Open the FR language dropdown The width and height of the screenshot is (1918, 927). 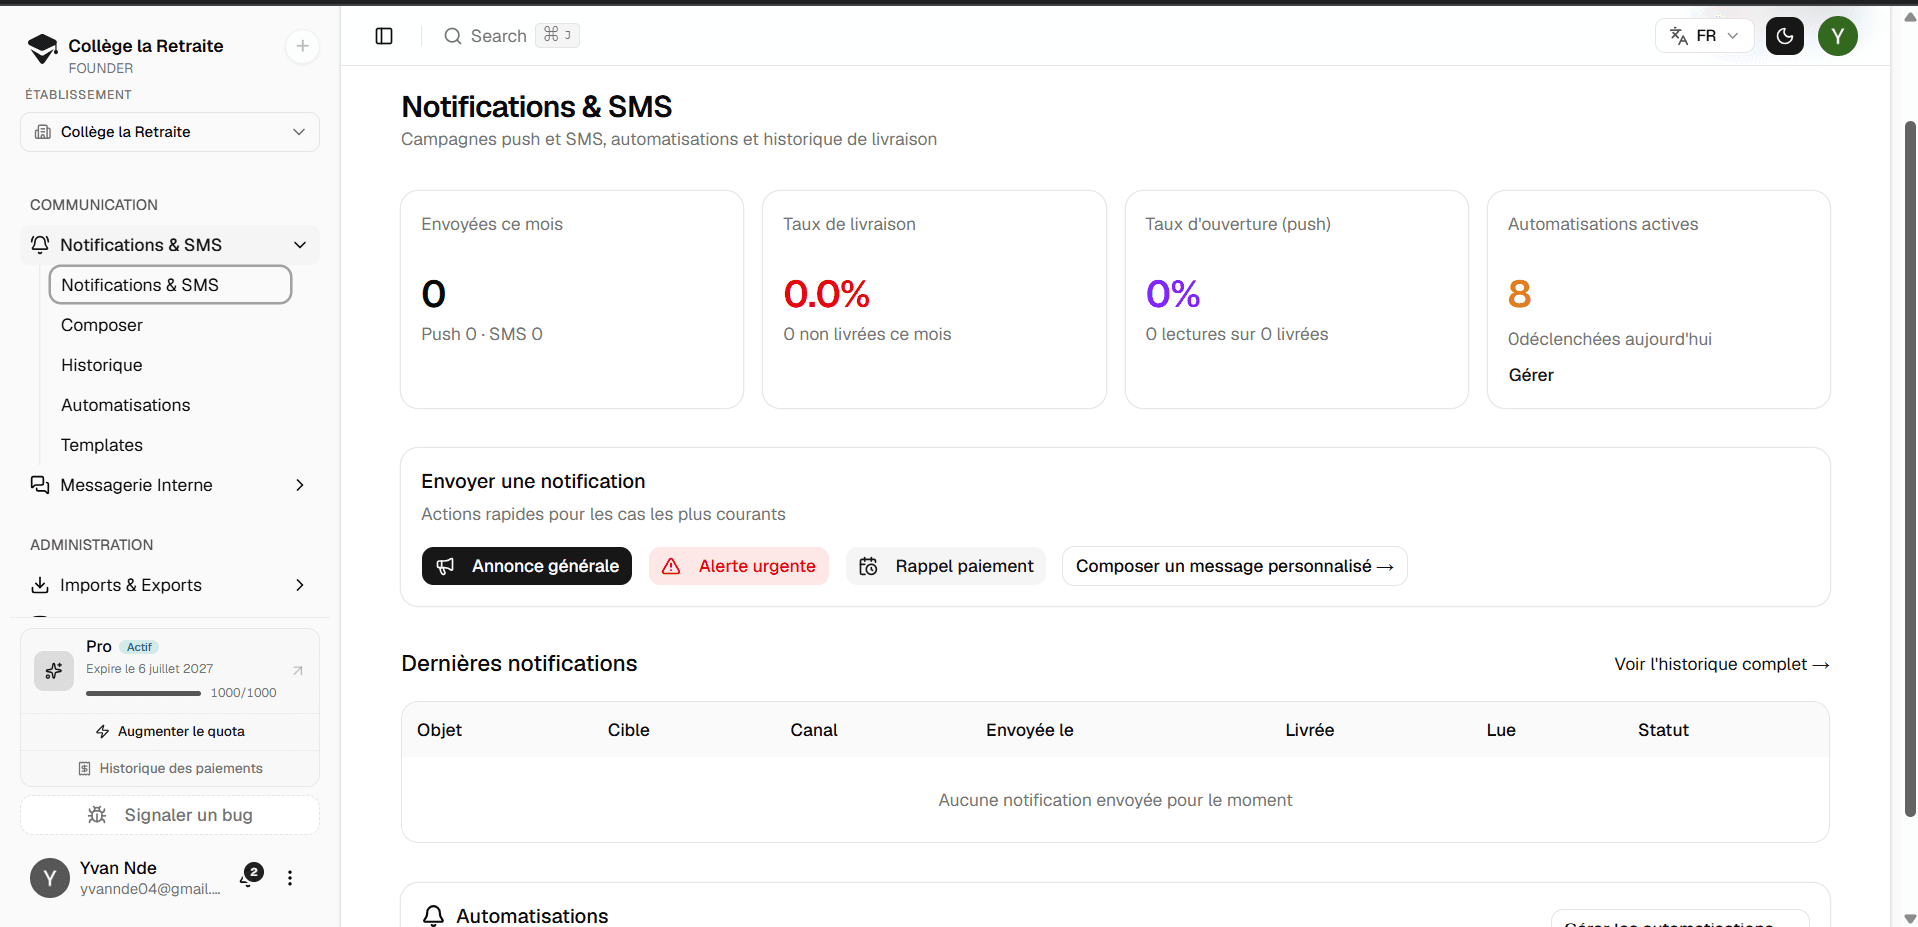pyautogui.click(x=1704, y=36)
